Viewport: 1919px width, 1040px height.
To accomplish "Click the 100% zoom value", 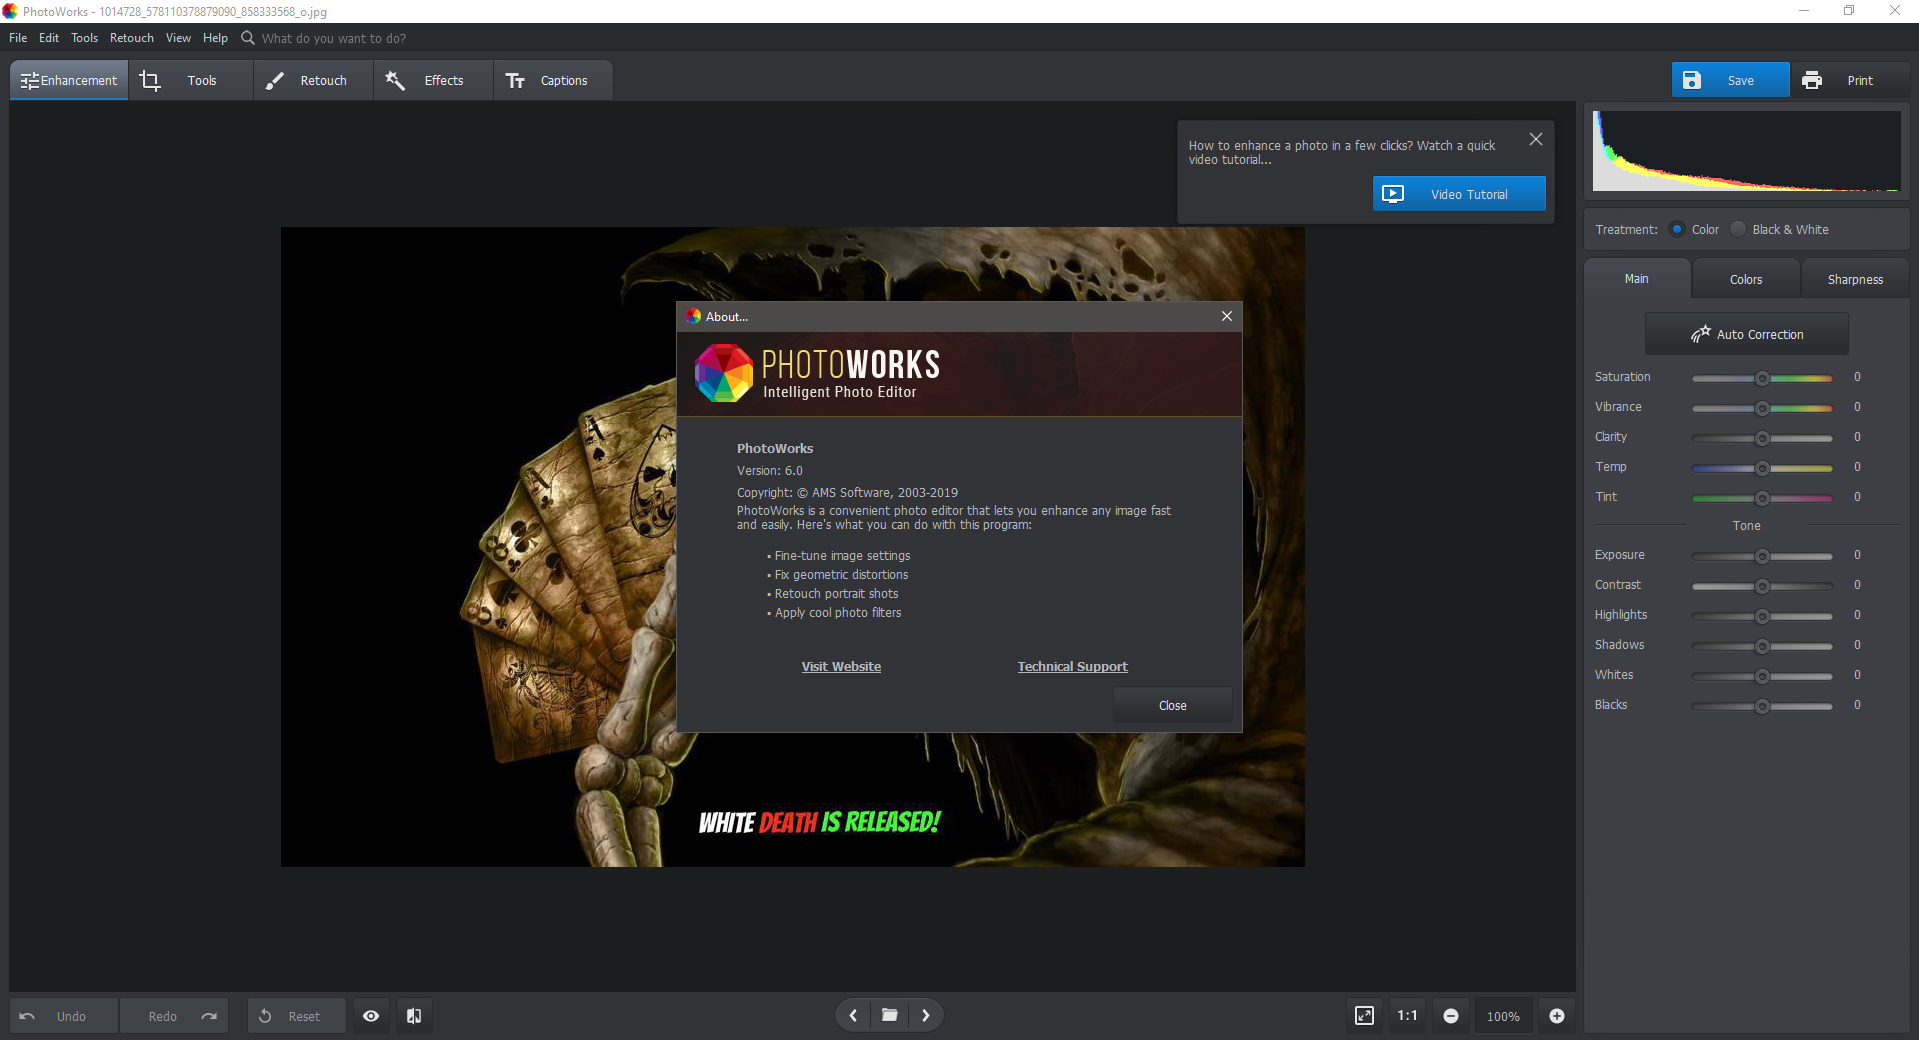I will (1503, 1016).
